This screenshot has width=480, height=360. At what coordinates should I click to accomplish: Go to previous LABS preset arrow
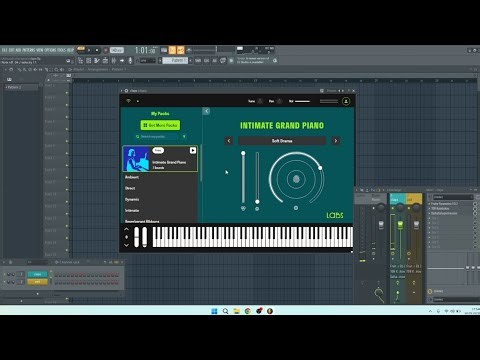coord(229,141)
